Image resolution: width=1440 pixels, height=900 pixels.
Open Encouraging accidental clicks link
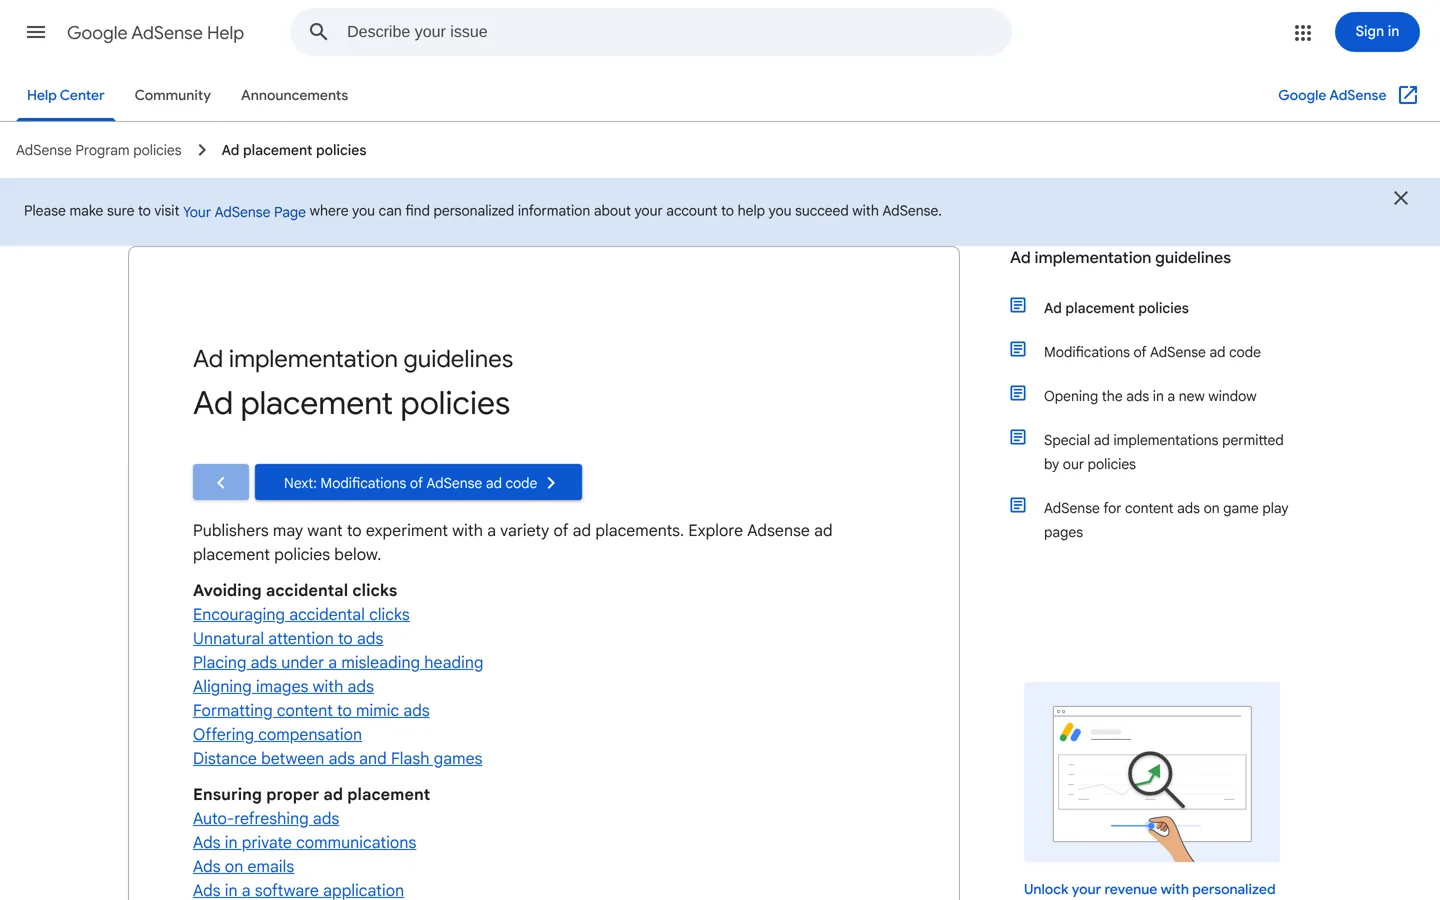301,614
